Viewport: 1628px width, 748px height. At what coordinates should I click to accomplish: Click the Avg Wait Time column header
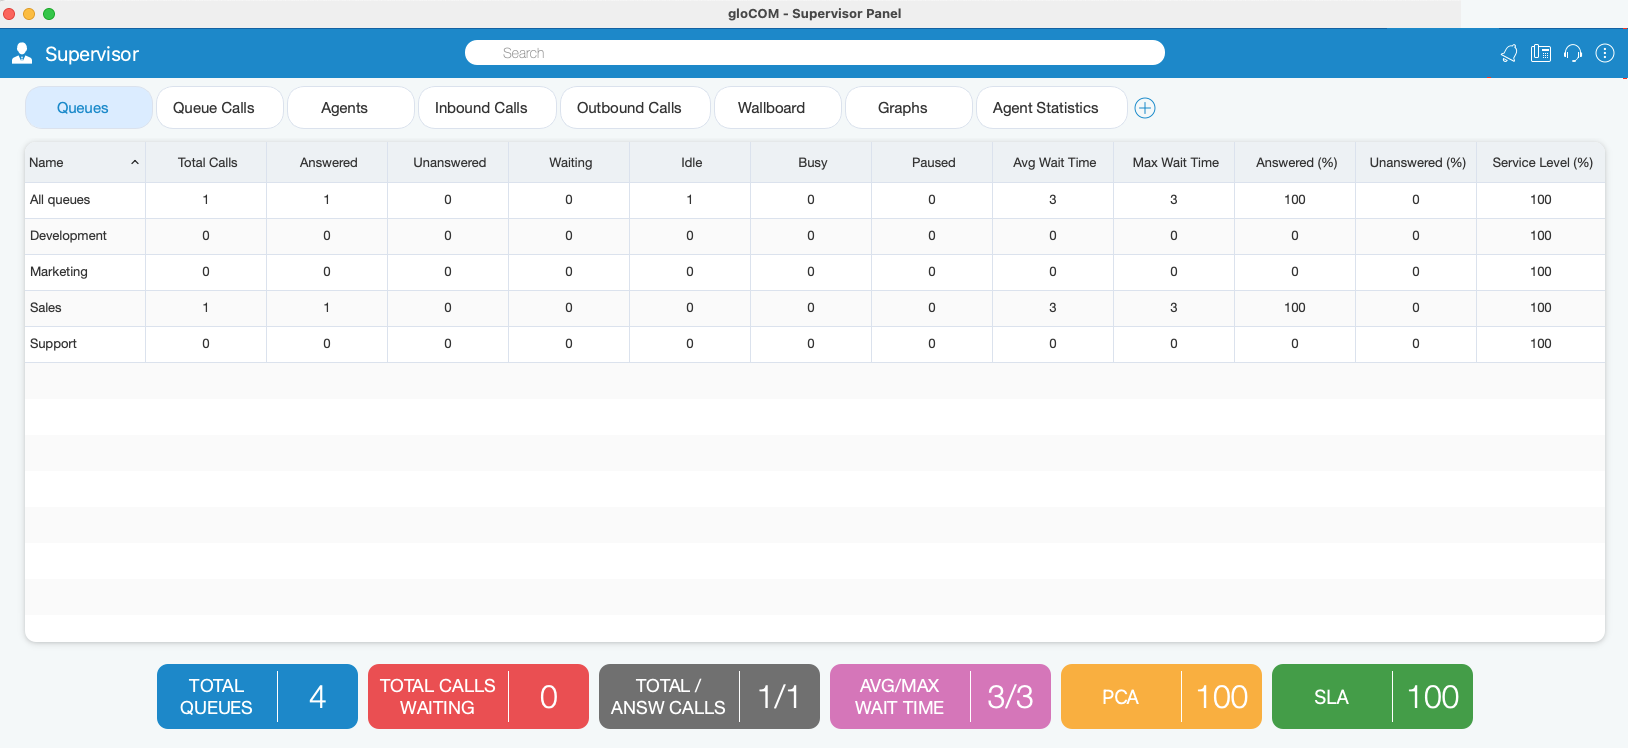coord(1053,163)
